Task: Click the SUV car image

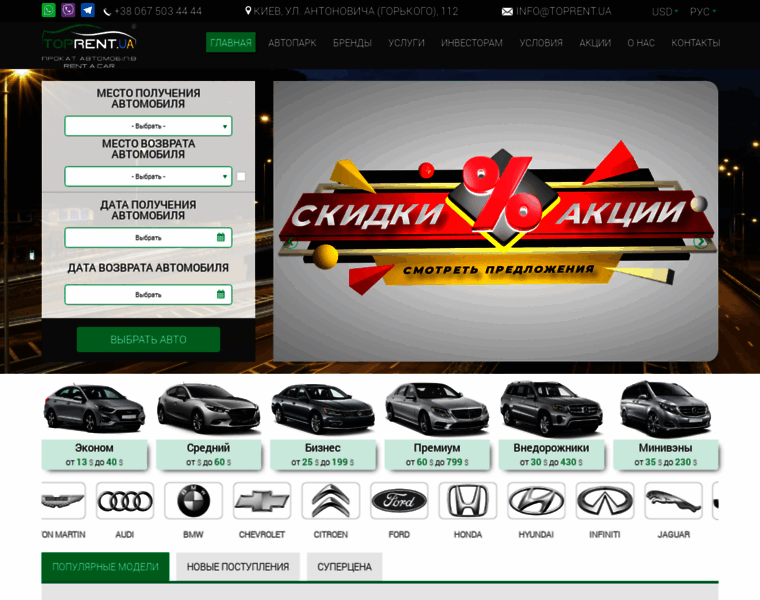Action: click(x=552, y=408)
